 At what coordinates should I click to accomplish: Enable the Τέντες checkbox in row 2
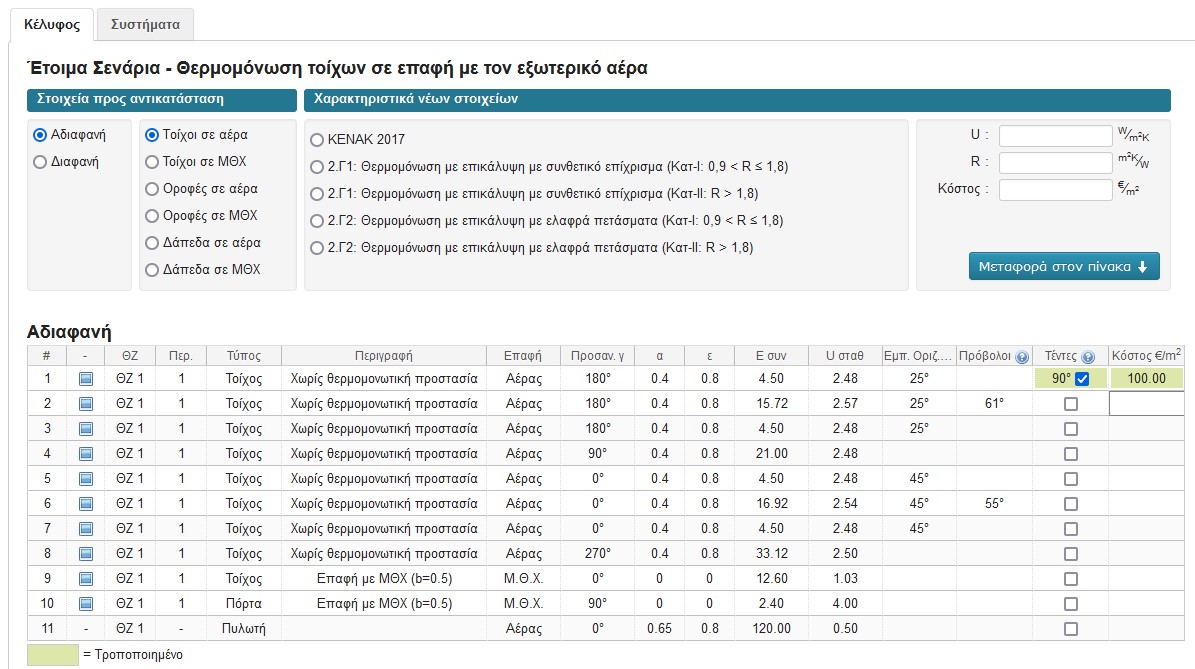click(1071, 404)
